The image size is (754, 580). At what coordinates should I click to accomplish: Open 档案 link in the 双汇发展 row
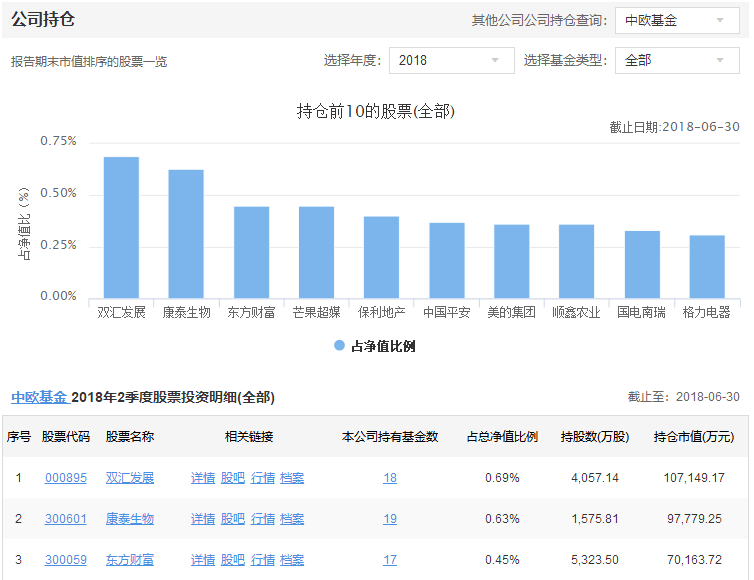292,478
